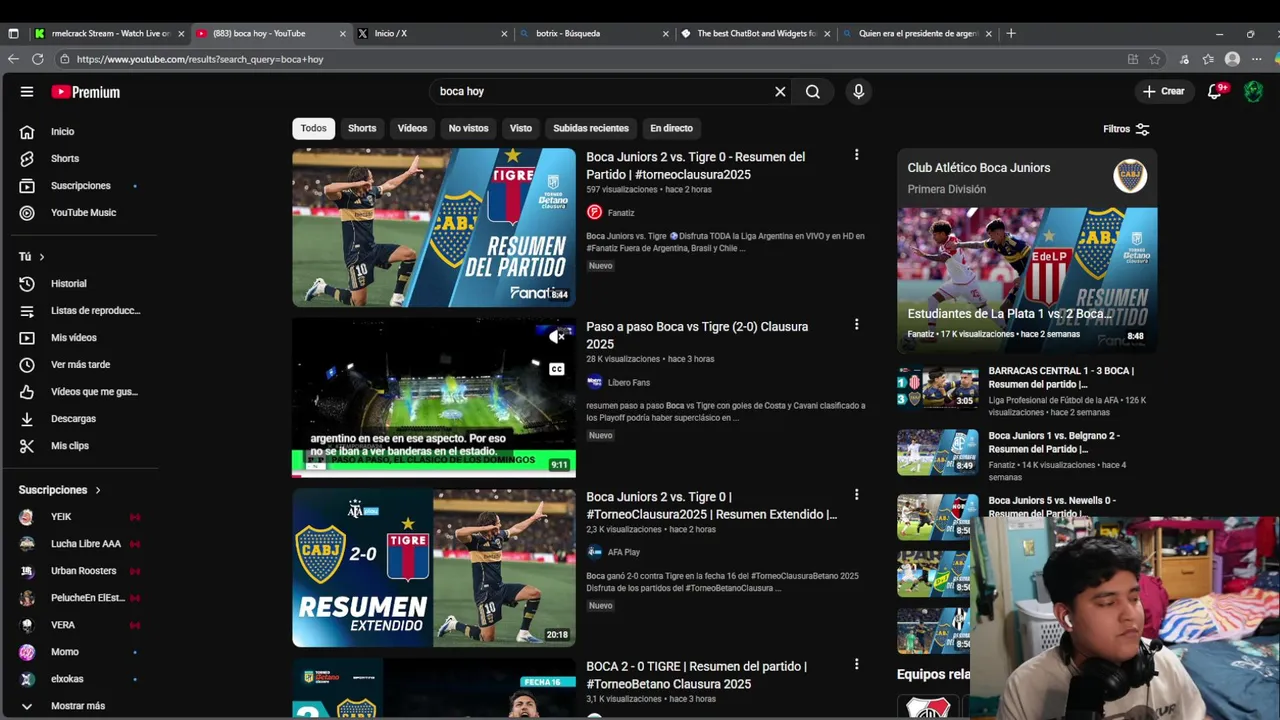Reload the page with the refresh icon

37,59
